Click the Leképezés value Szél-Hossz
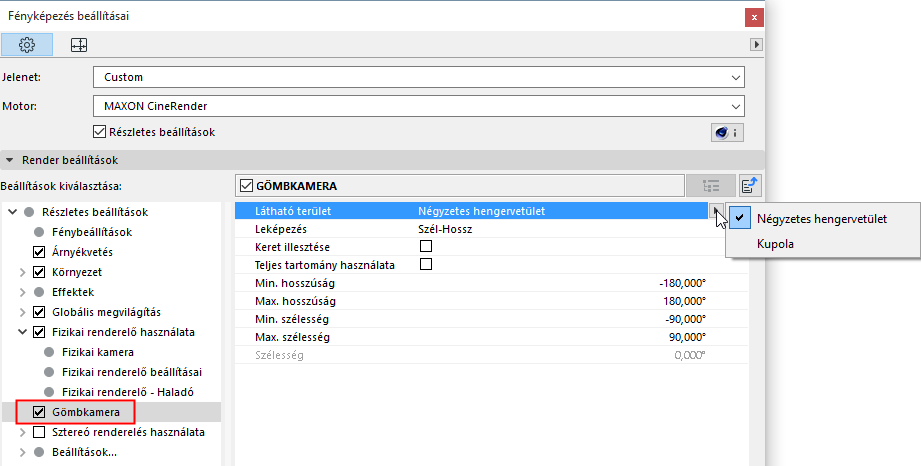This screenshot has height=466, width=921. click(445, 229)
